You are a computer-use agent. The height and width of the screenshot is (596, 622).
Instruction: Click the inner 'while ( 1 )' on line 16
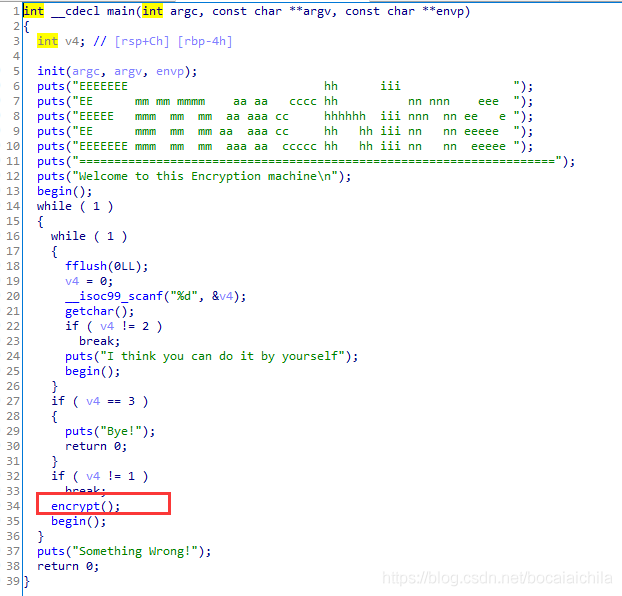(x=89, y=236)
